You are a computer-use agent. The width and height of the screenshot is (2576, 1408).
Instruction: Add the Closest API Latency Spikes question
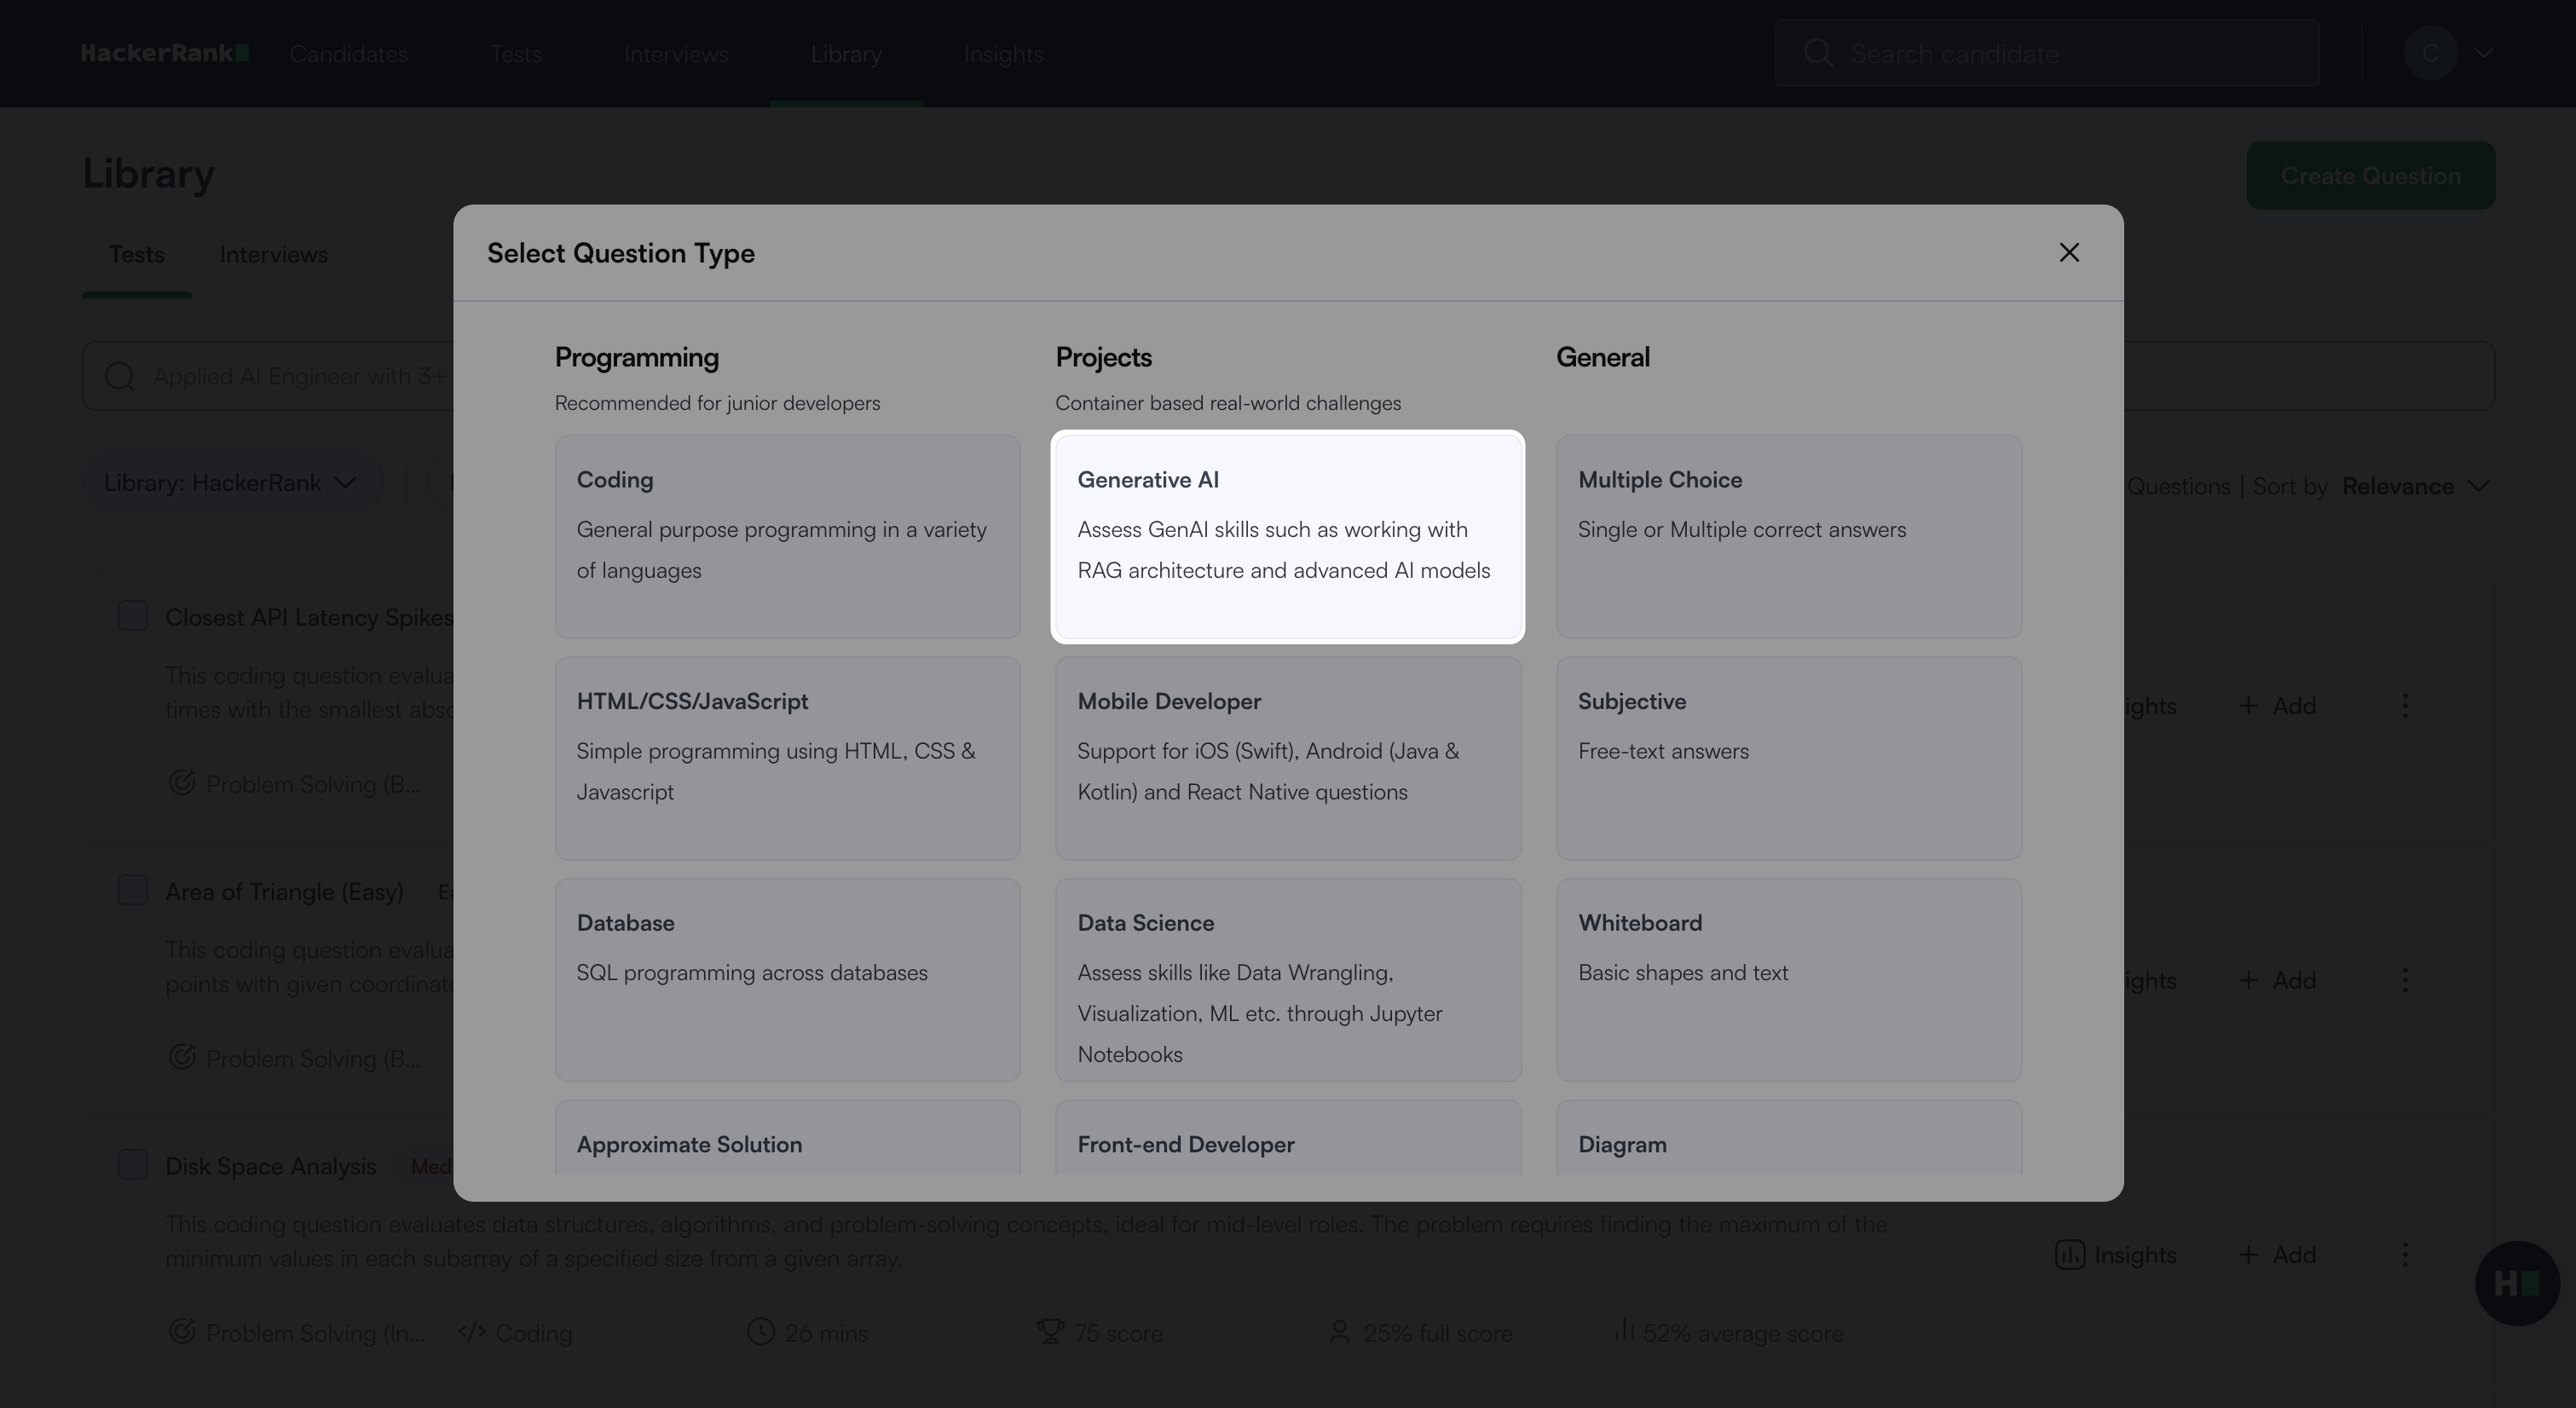pos(2277,706)
